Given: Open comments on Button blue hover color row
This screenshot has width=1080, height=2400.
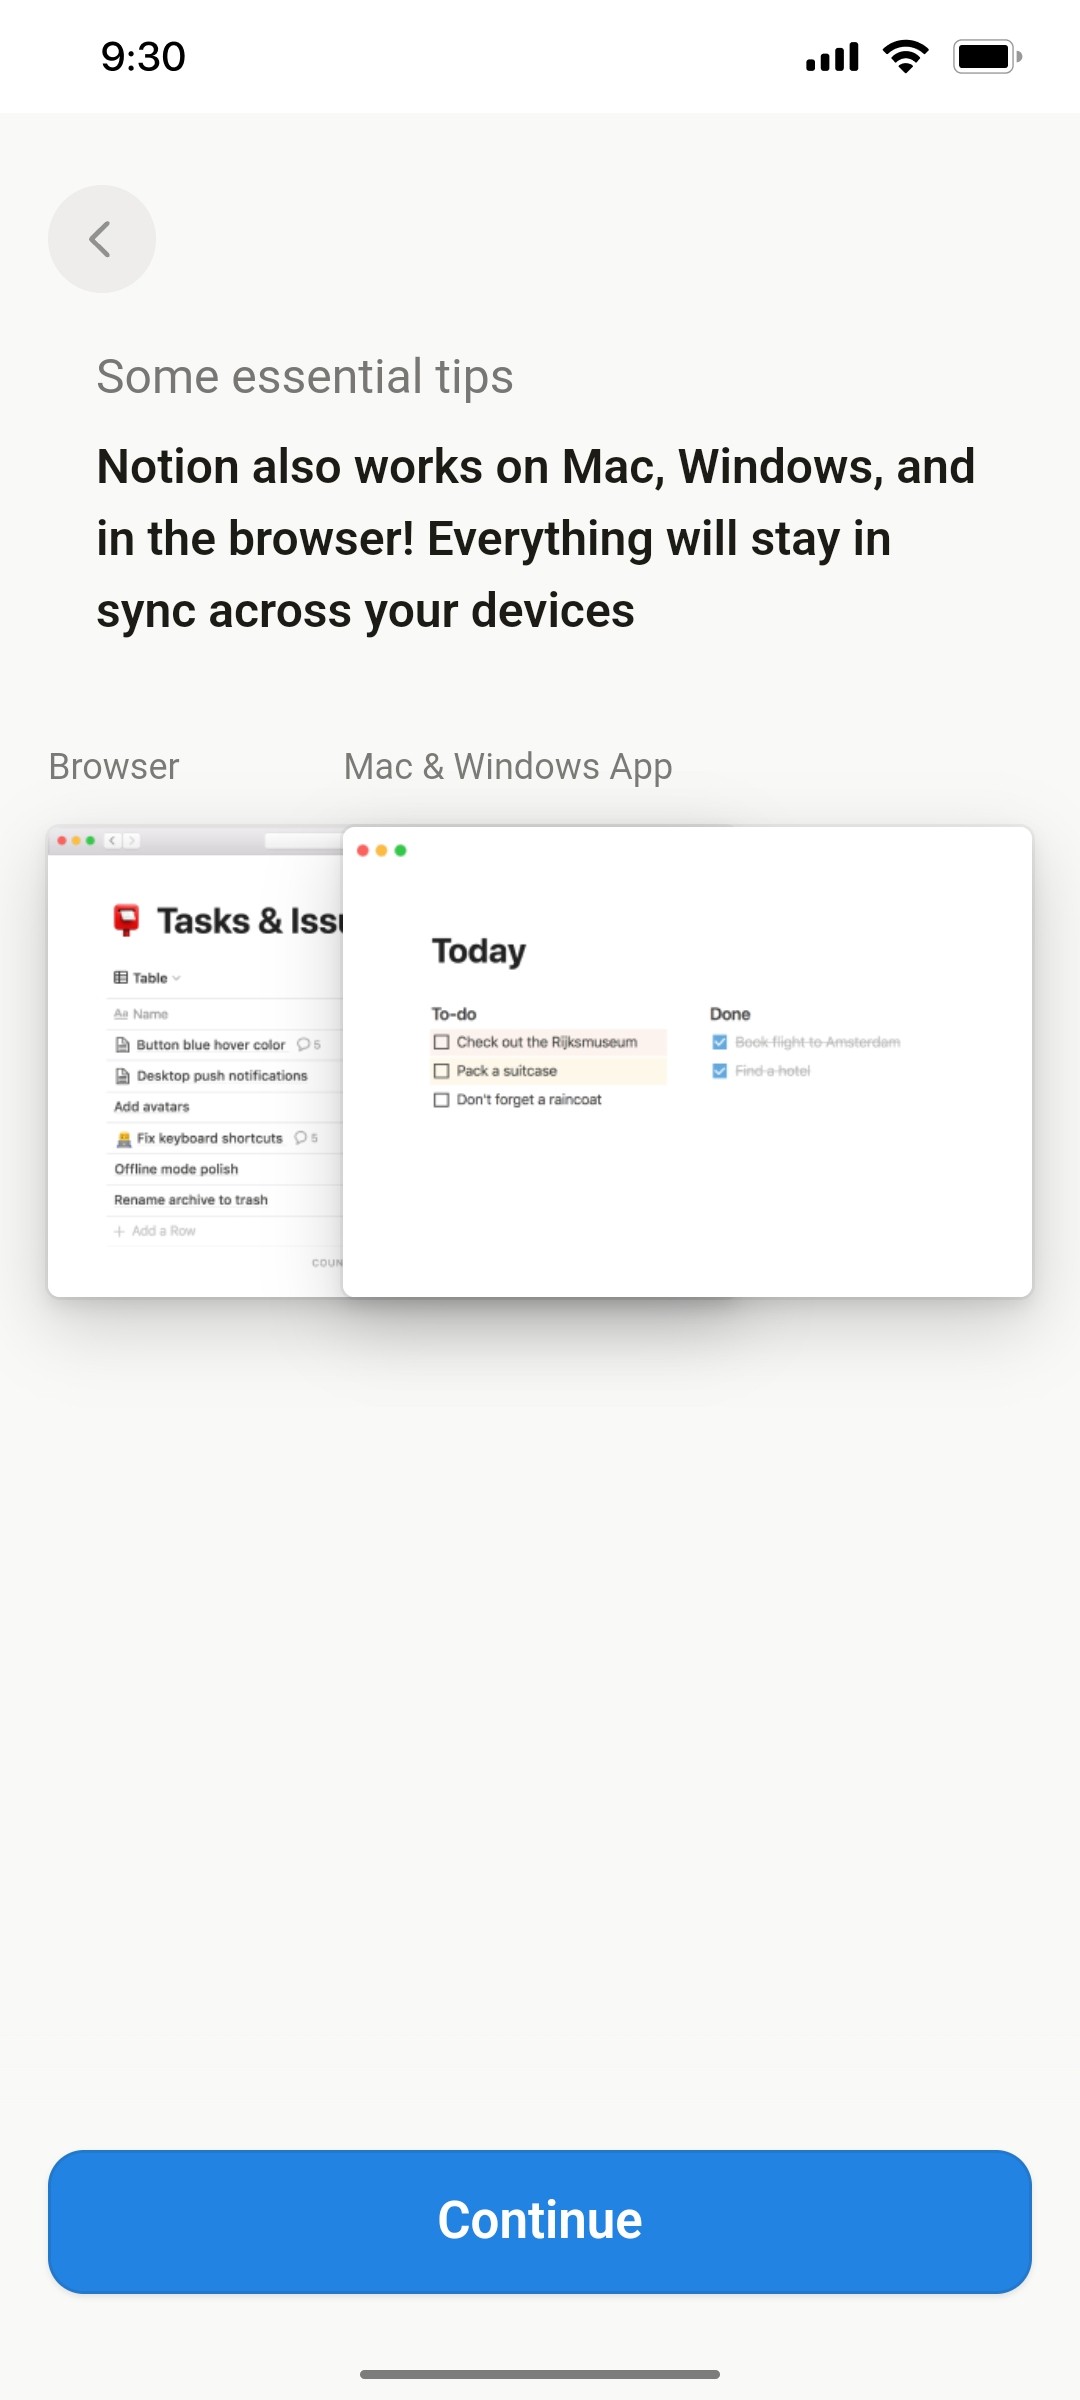Looking at the screenshot, I should coord(303,1044).
